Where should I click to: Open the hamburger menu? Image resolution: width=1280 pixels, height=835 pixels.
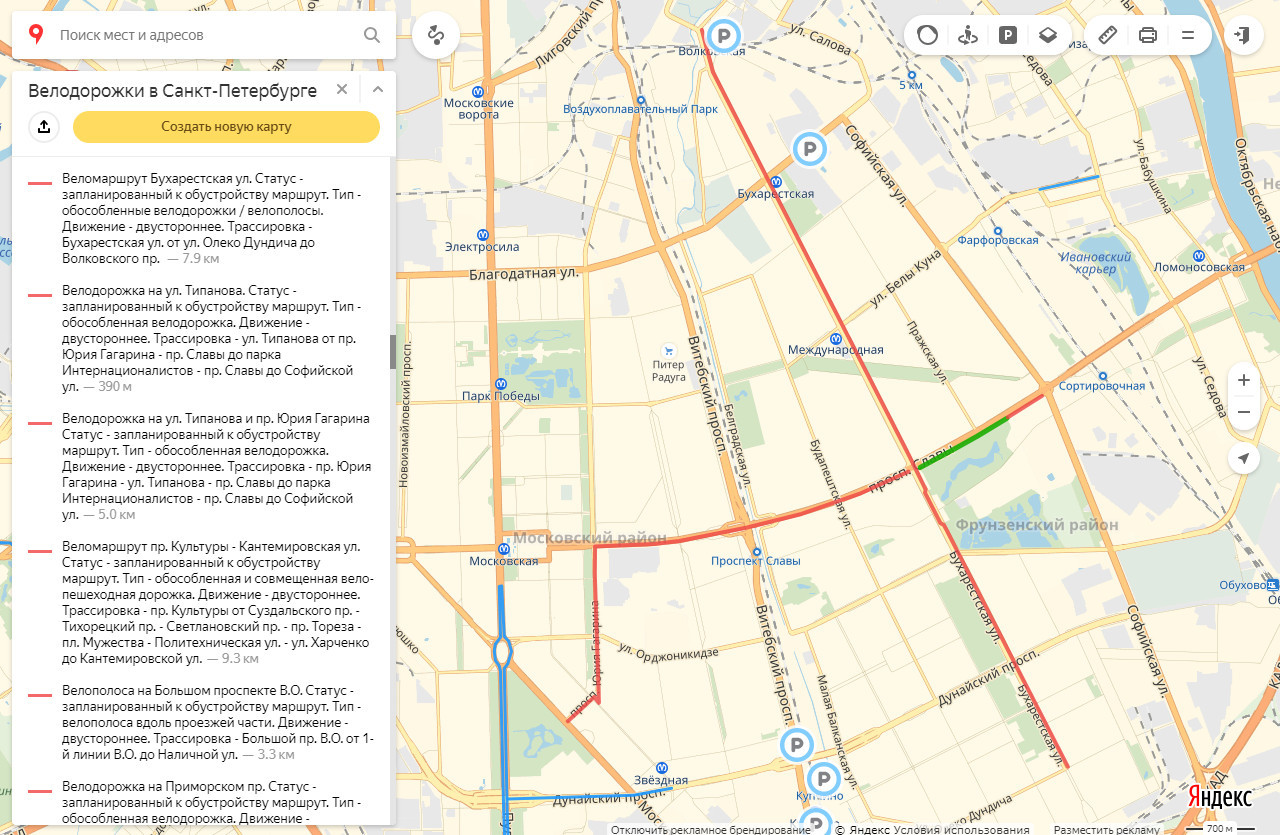1188,35
